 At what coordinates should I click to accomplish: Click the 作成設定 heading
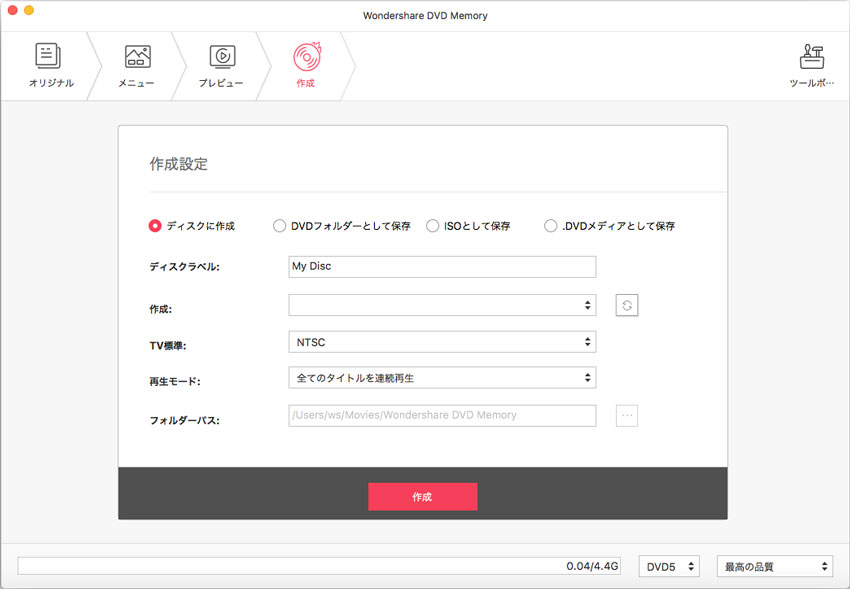pyautogui.click(x=179, y=164)
